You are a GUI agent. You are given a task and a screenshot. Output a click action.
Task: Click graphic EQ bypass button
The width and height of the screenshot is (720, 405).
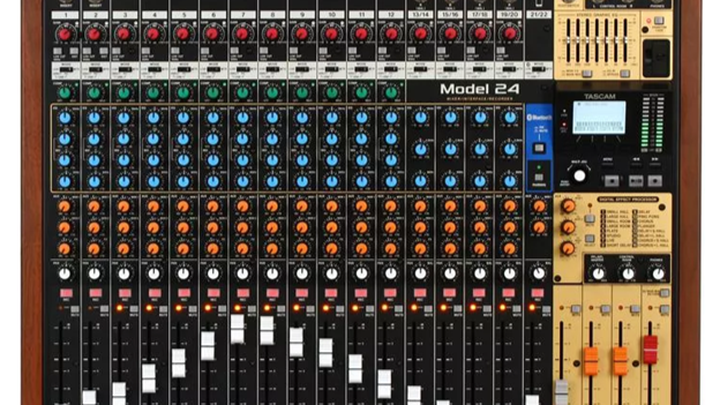pyautogui.click(x=624, y=74)
